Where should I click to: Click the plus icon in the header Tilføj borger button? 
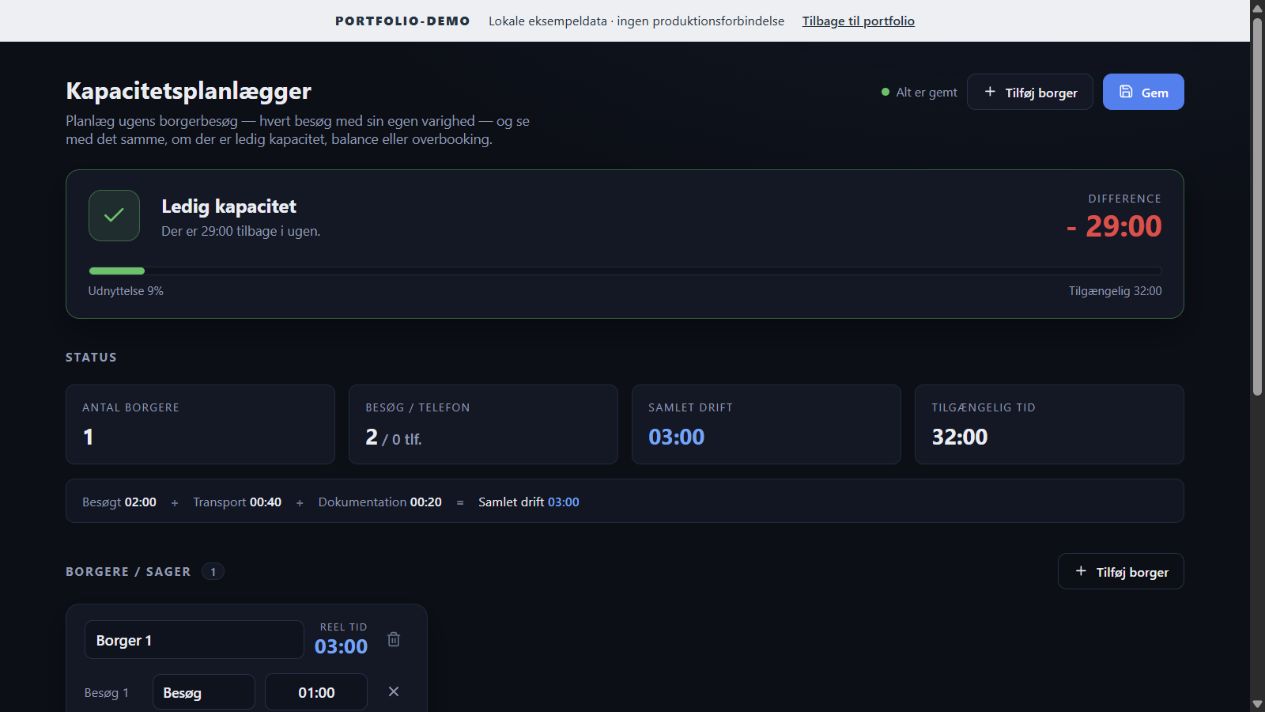[x=990, y=92]
